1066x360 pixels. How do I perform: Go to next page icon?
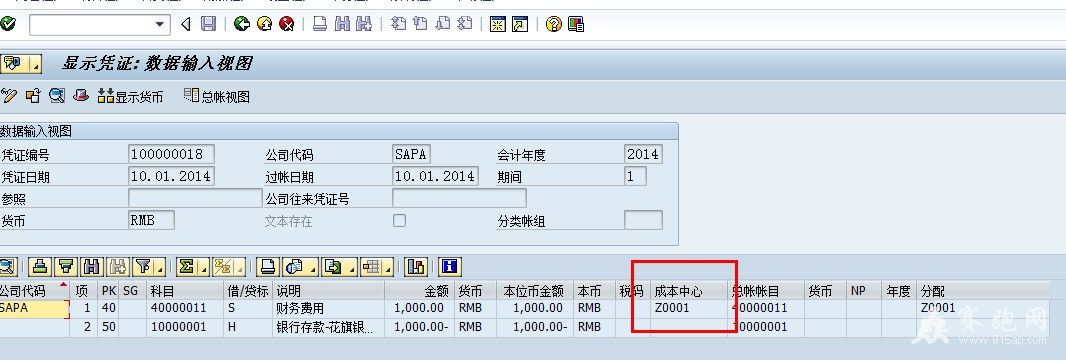(x=443, y=24)
